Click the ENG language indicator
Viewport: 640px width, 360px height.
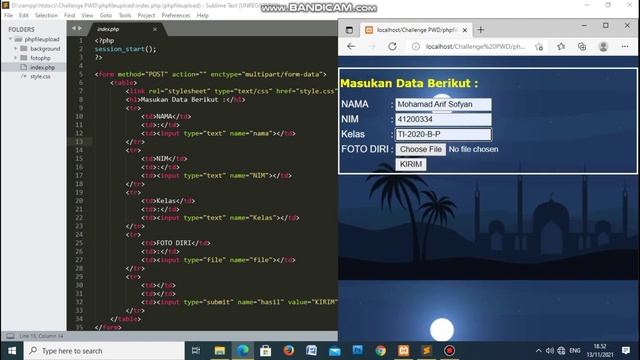(575, 351)
